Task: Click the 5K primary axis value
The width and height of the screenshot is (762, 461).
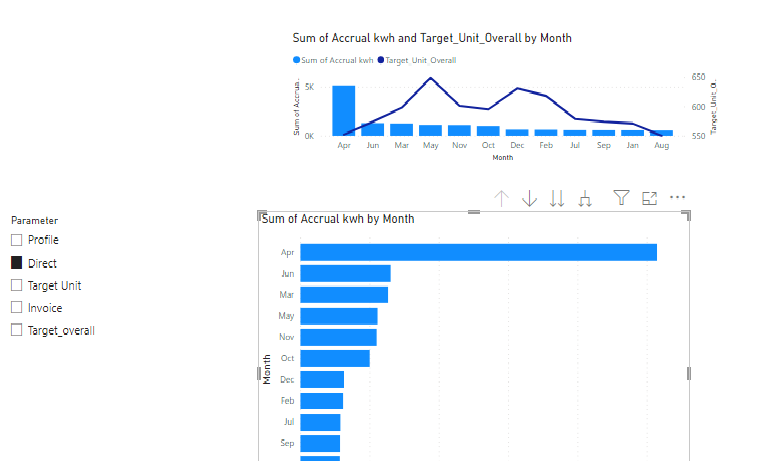Action: (x=310, y=87)
